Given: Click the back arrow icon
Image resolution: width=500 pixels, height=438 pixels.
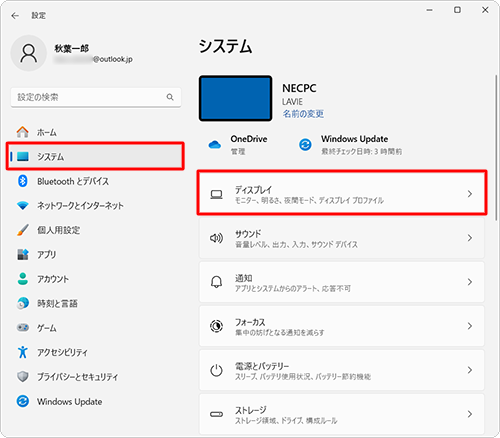Looking at the screenshot, I should (15, 16).
